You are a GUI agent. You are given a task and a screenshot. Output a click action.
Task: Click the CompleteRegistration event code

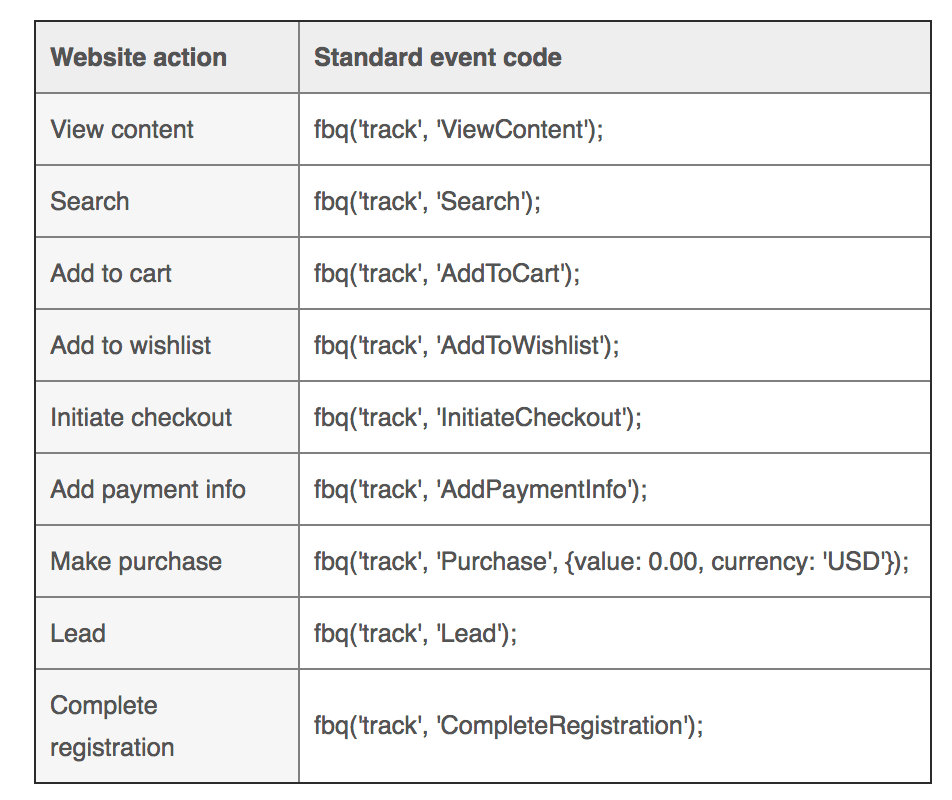tap(508, 726)
